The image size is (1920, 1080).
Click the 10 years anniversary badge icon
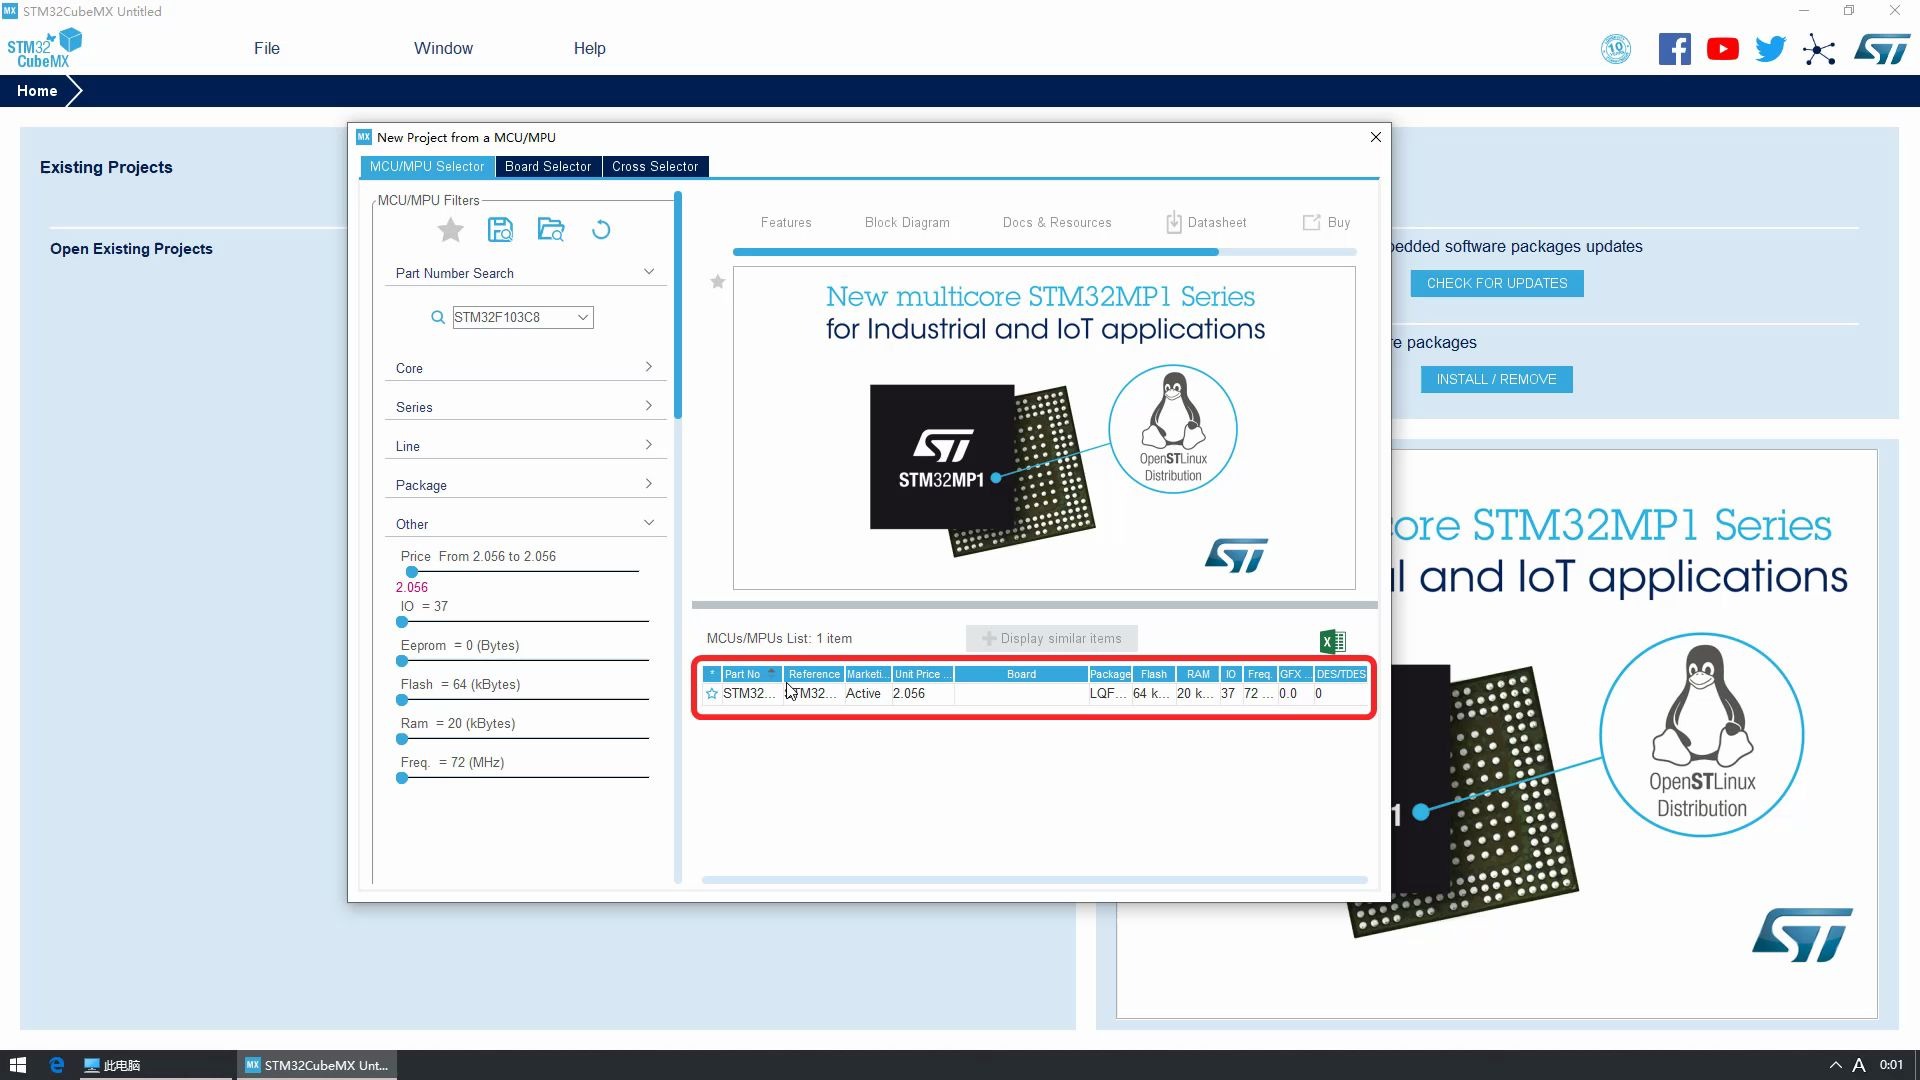click(x=1616, y=49)
